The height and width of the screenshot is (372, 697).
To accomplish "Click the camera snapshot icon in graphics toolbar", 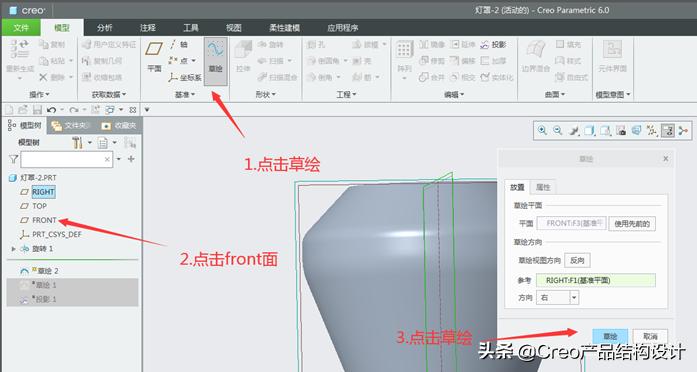I will click(x=621, y=130).
